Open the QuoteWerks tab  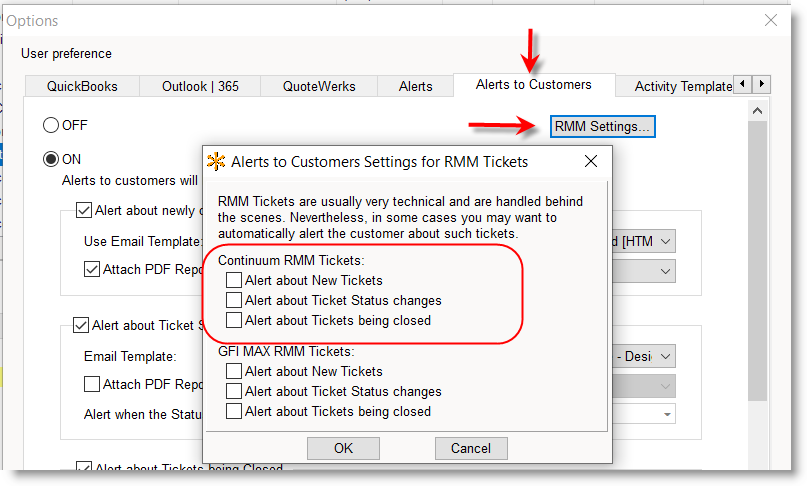(318, 86)
